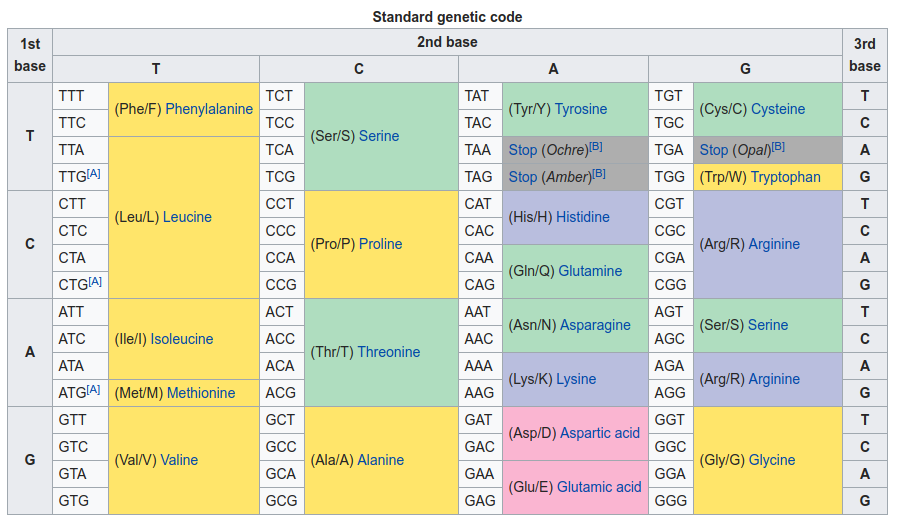Open the Phenylalanine link

[x=209, y=109]
